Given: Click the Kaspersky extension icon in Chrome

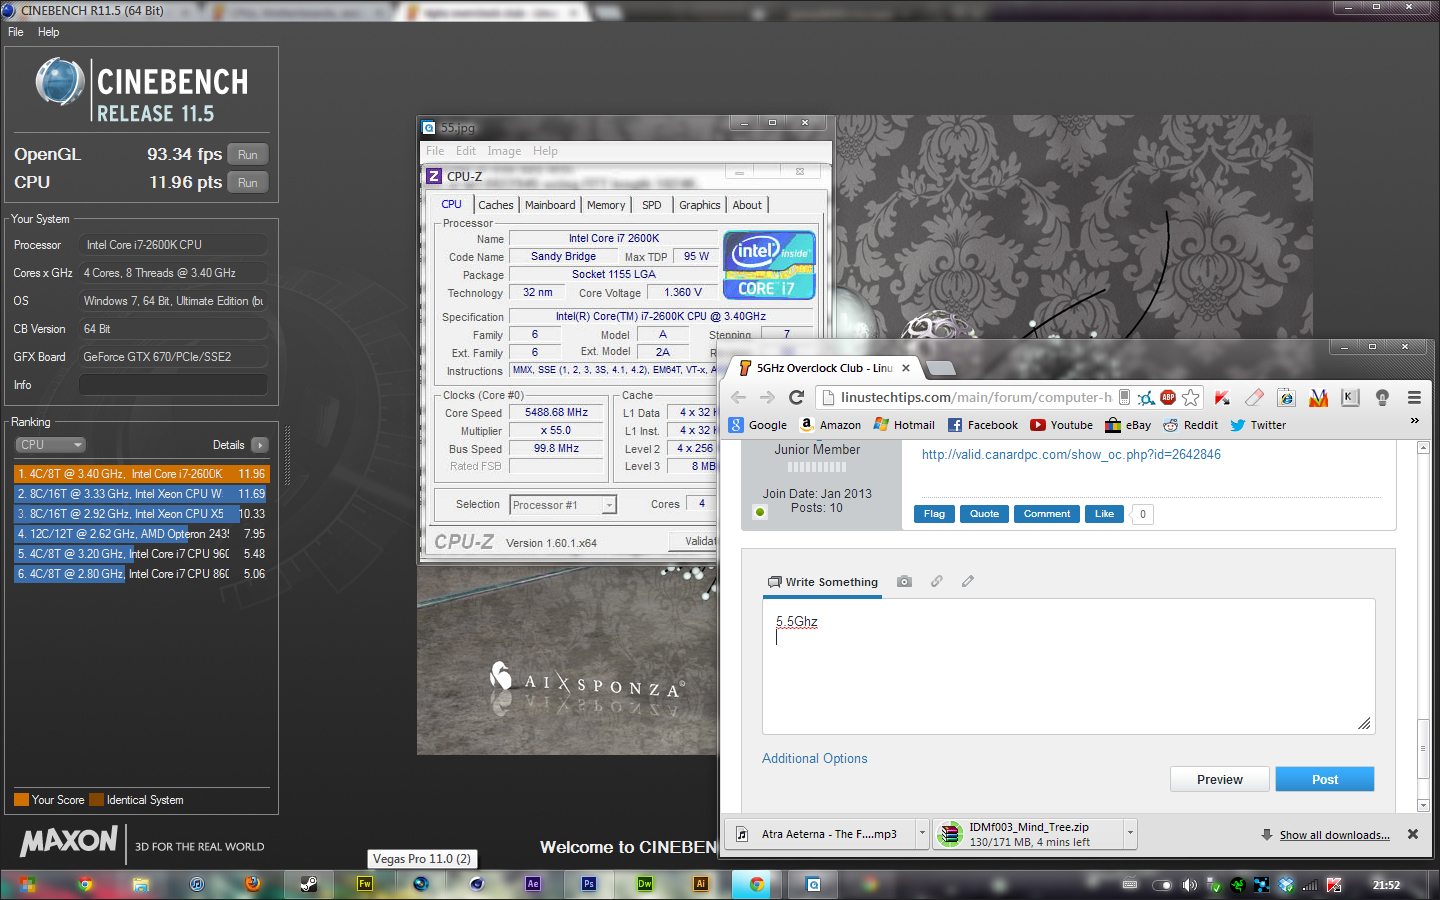Looking at the screenshot, I should click(x=1222, y=397).
